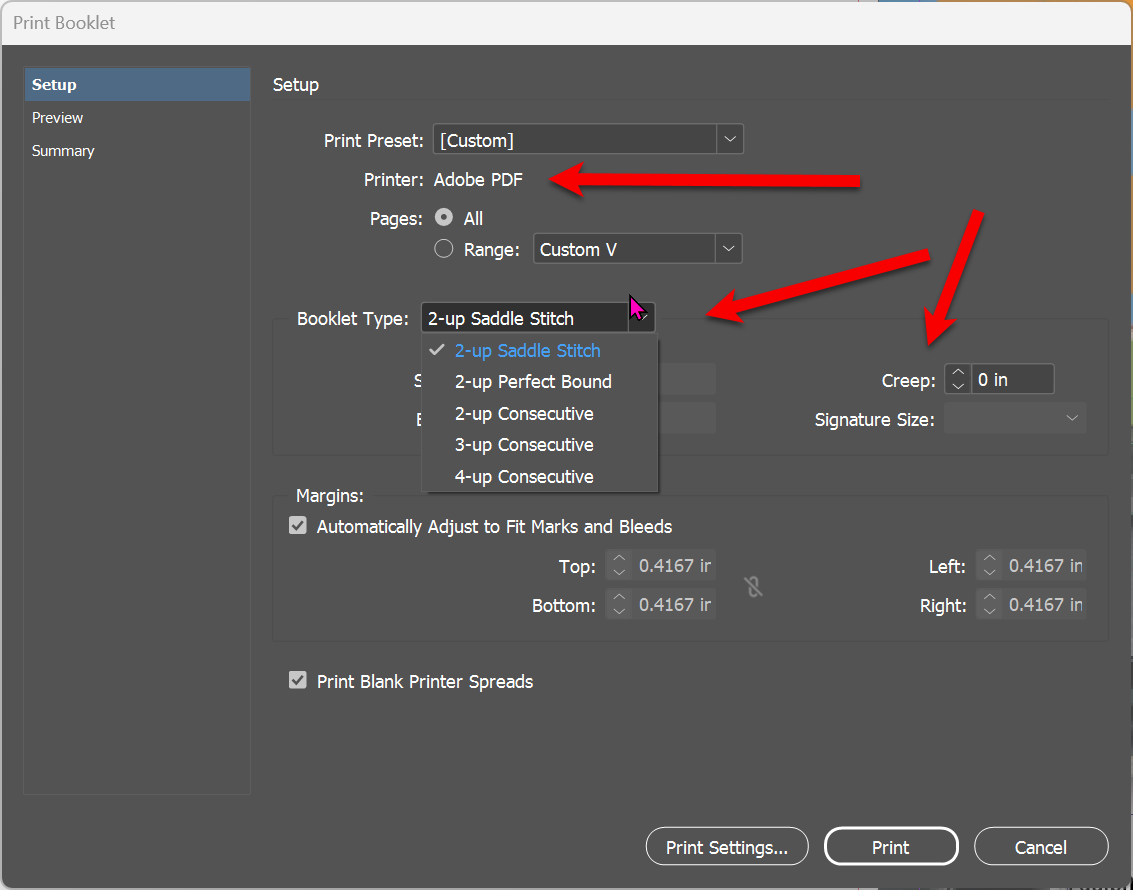Screen dimensions: 1133x890
Task: Cancel the Print Booklet dialog
Action: pyautogui.click(x=1041, y=846)
